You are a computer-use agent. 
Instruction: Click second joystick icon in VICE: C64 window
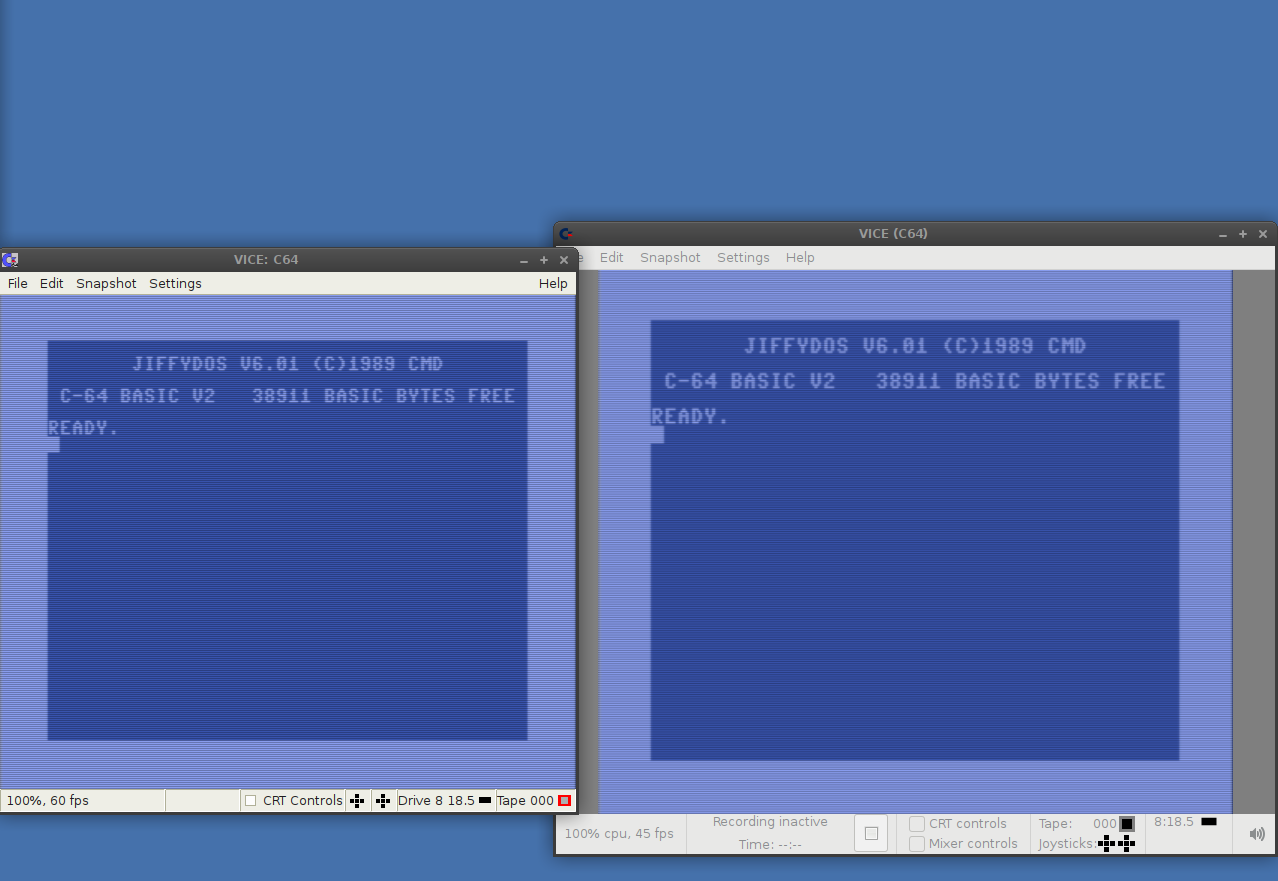coord(383,800)
